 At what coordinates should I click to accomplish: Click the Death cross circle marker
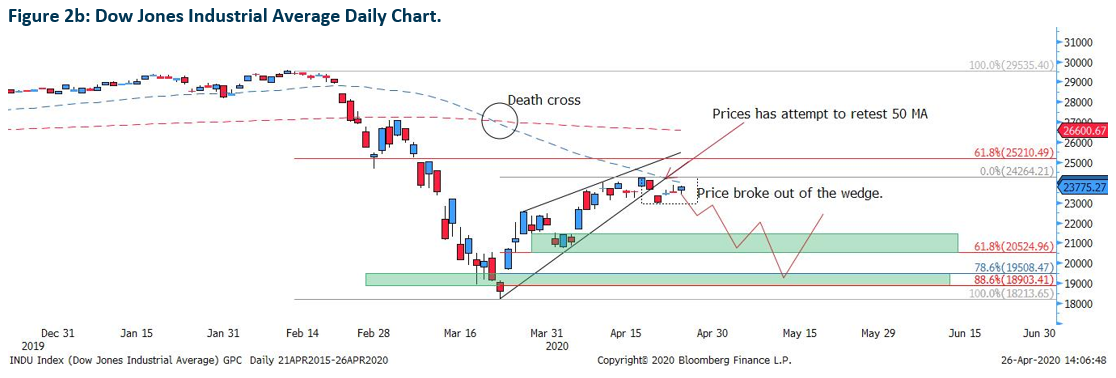coord(499,119)
